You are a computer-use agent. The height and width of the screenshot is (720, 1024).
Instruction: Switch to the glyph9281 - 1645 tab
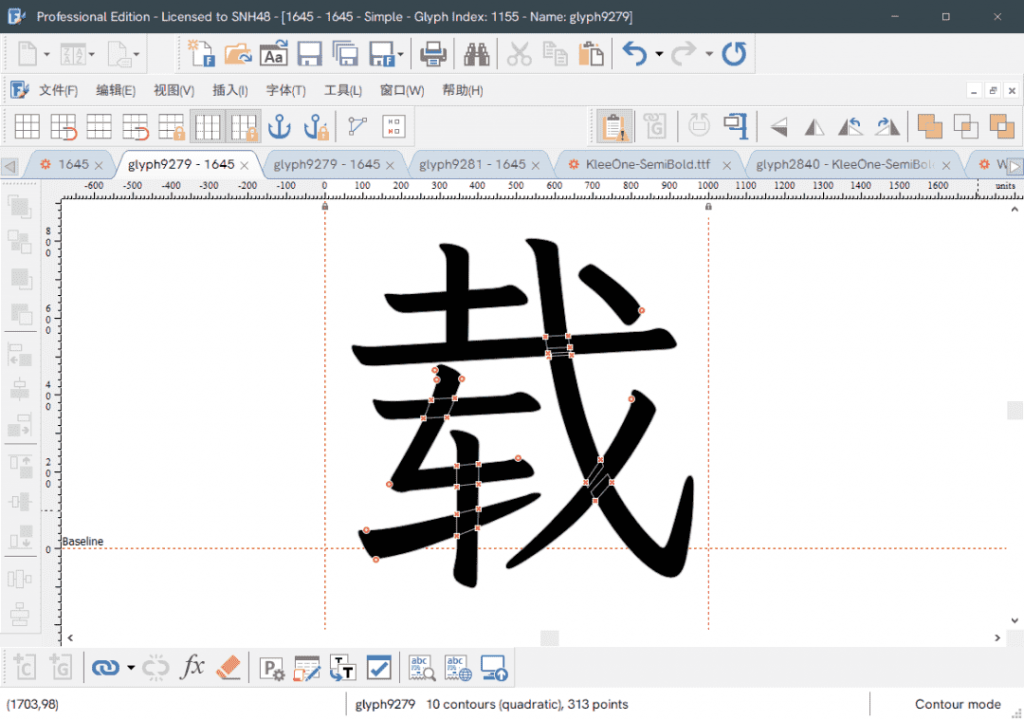472,165
